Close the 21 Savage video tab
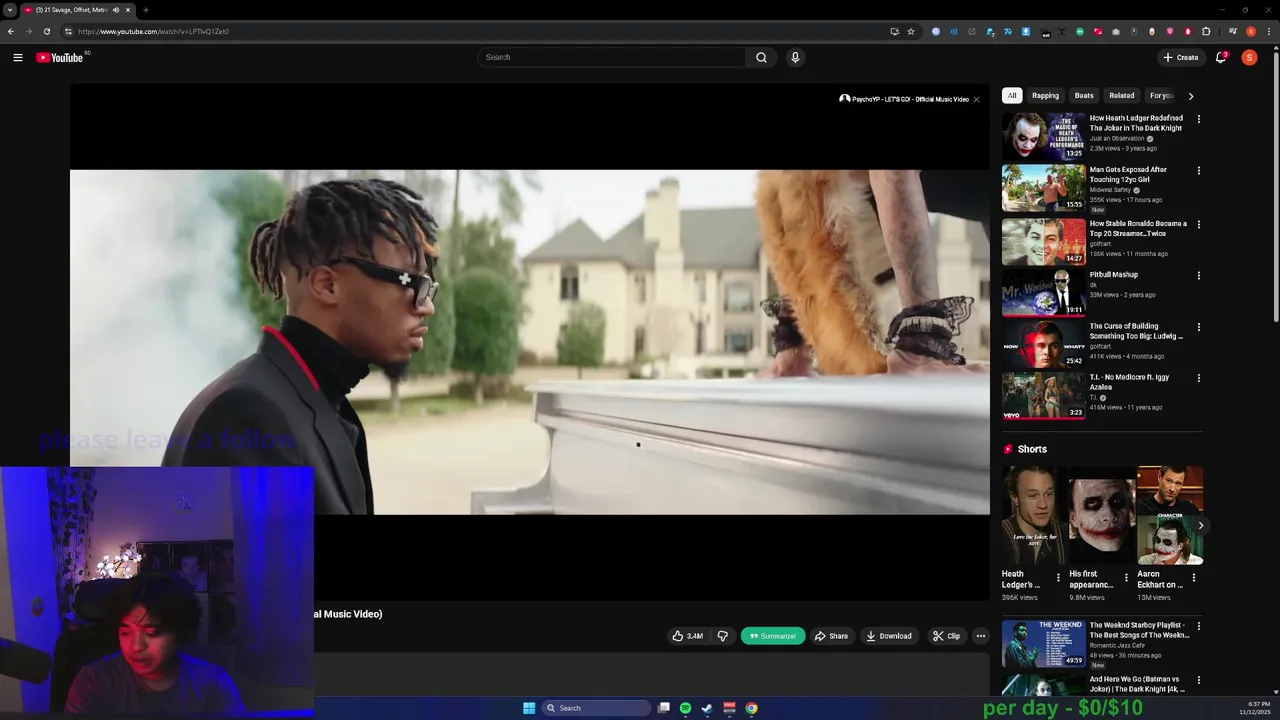Screen dimensions: 1280x720 click(x=128, y=10)
